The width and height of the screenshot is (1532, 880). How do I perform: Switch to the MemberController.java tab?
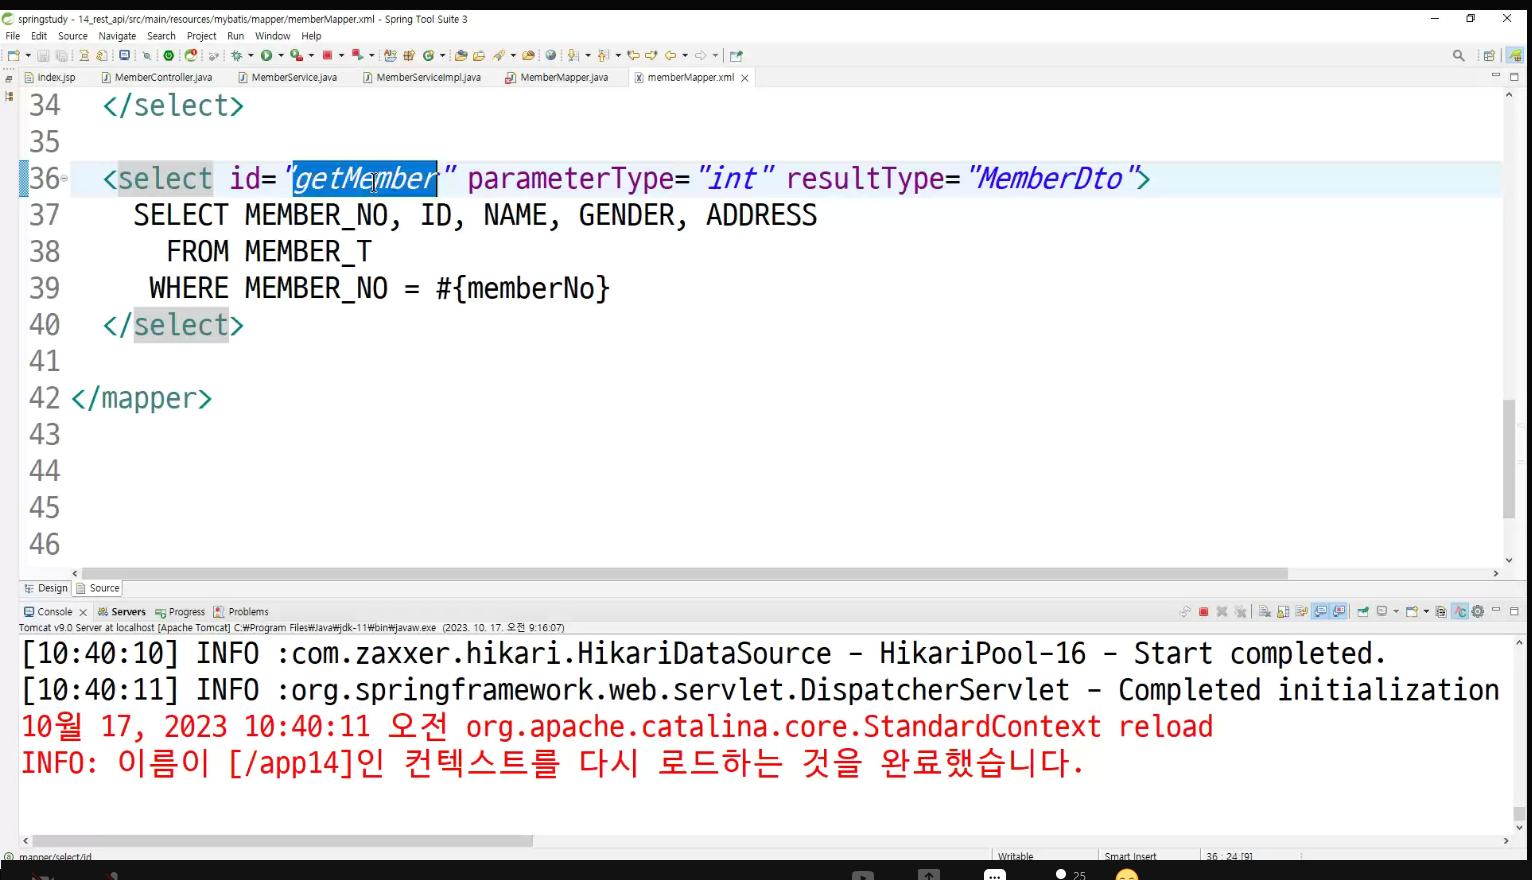click(157, 77)
